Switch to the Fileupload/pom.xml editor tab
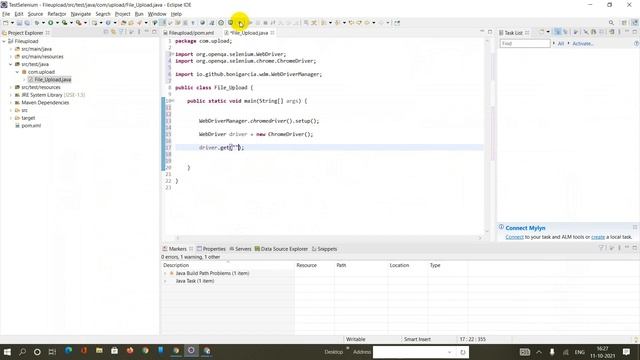 point(188,33)
